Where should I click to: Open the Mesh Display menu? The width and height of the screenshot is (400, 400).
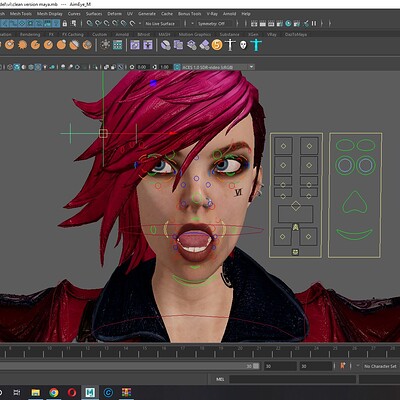tap(50, 14)
